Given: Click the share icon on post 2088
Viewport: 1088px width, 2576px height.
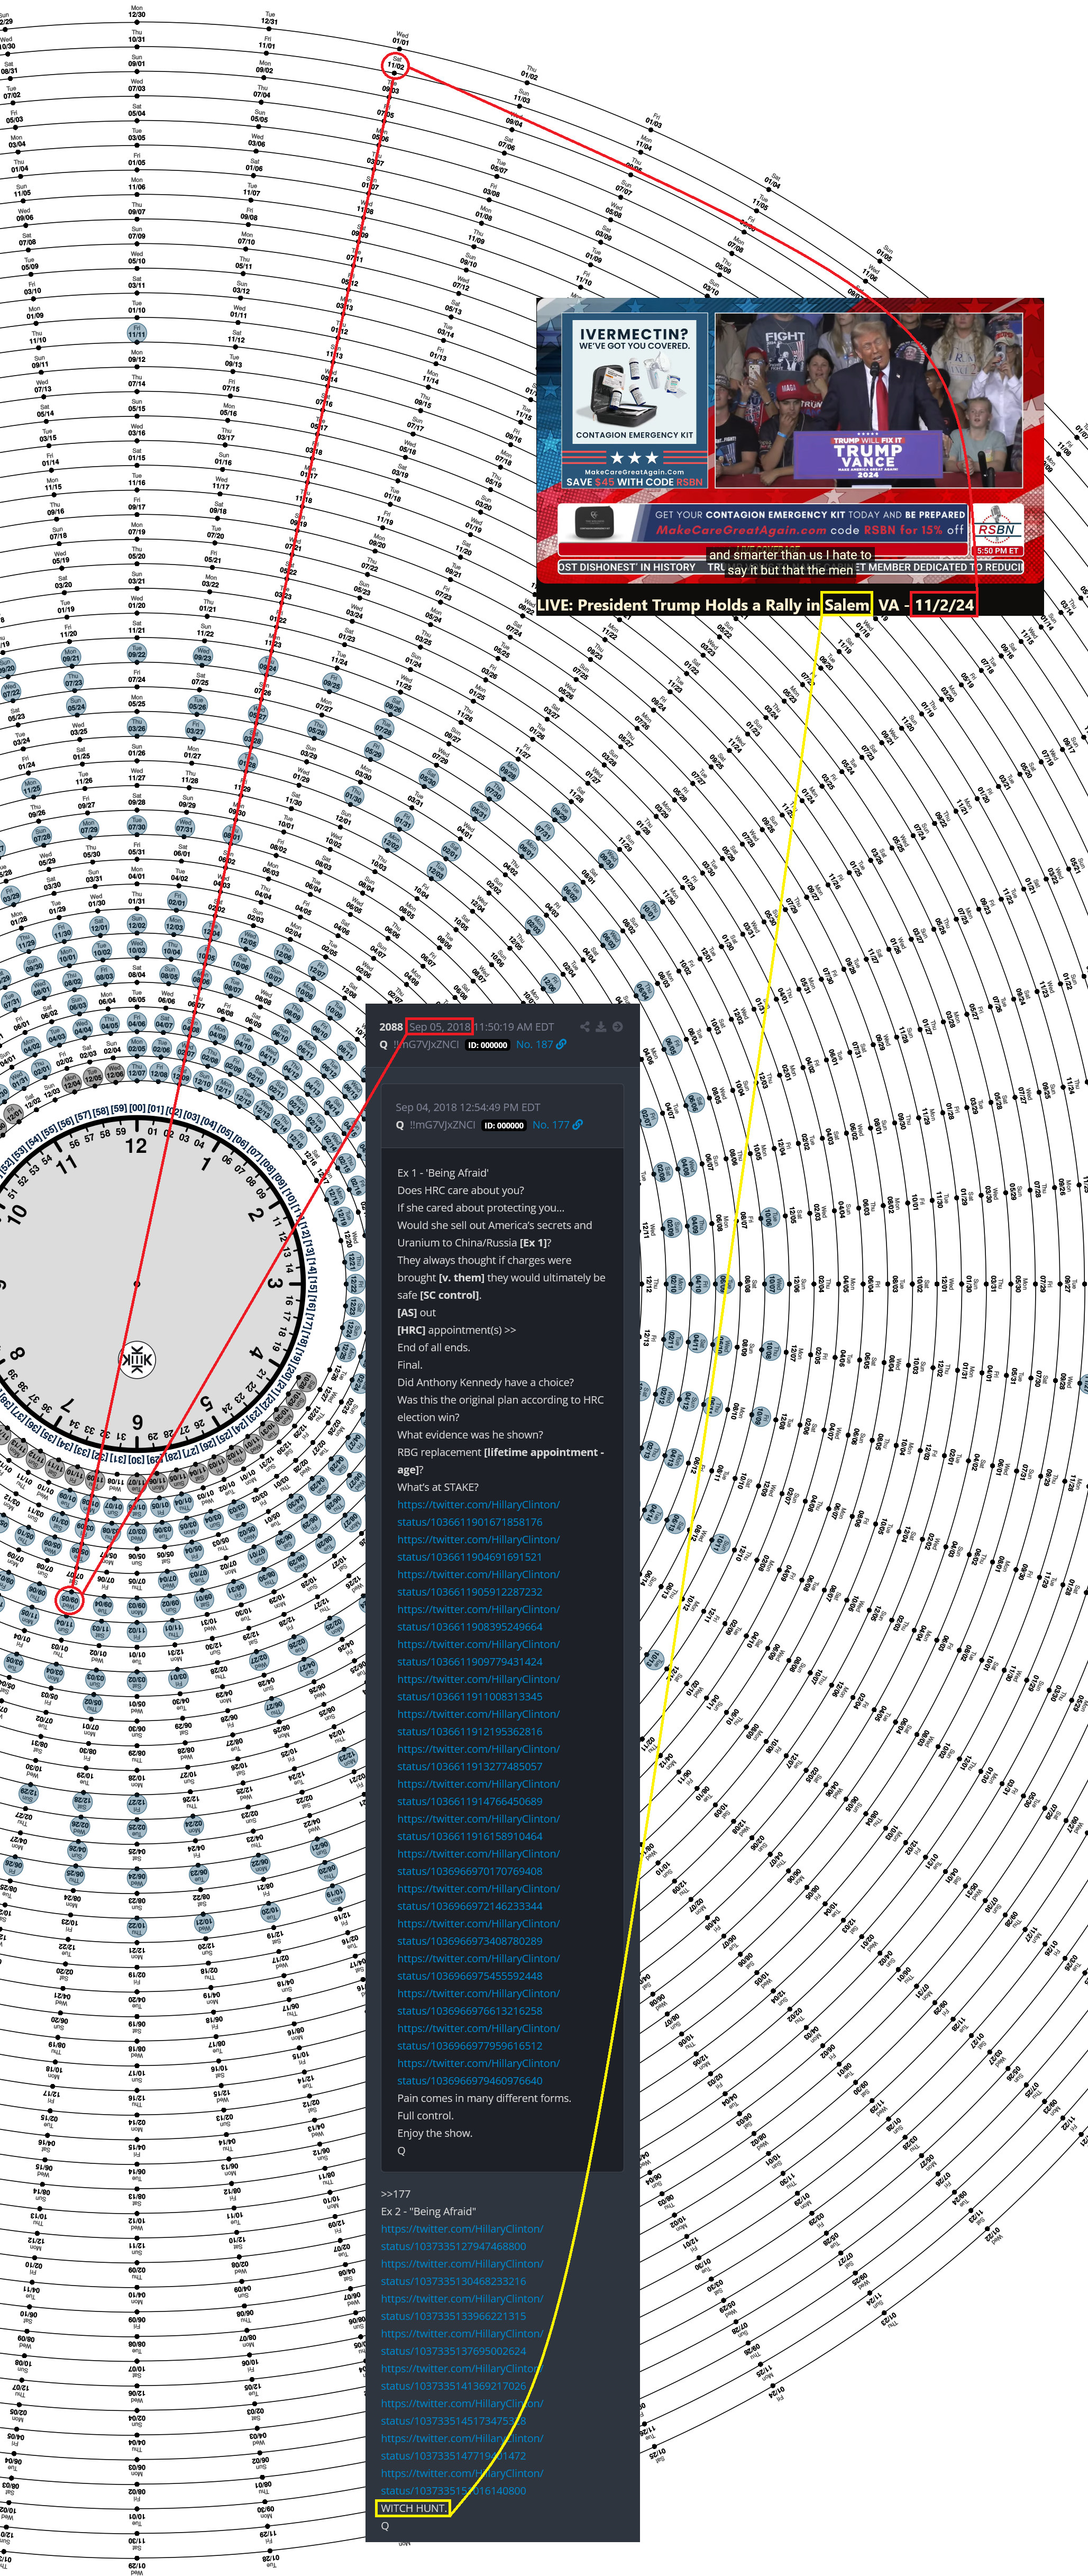Looking at the screenshot, I should point(585,1026).
